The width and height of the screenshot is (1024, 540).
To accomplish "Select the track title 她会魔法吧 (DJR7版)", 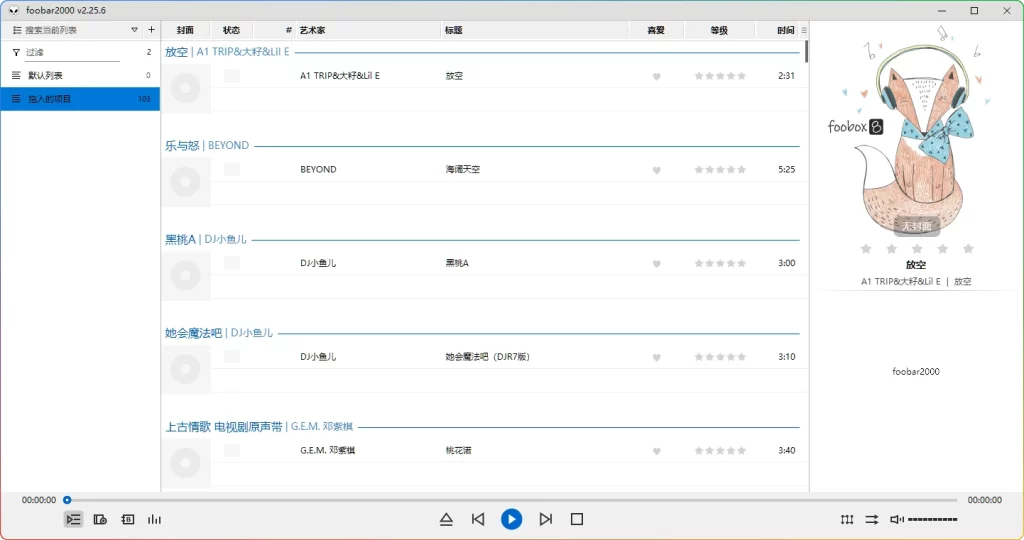I will click(x=487, y=357).
